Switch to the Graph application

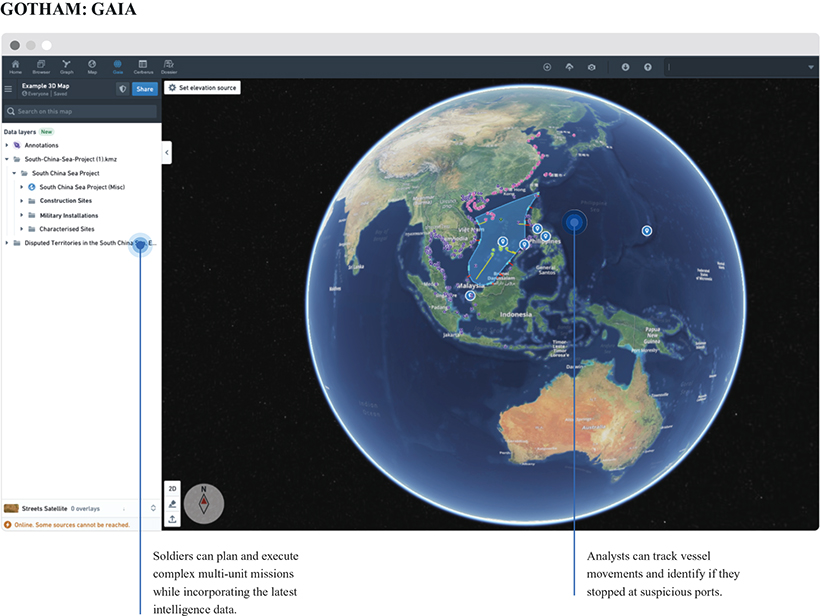click(x=66, y=66)
